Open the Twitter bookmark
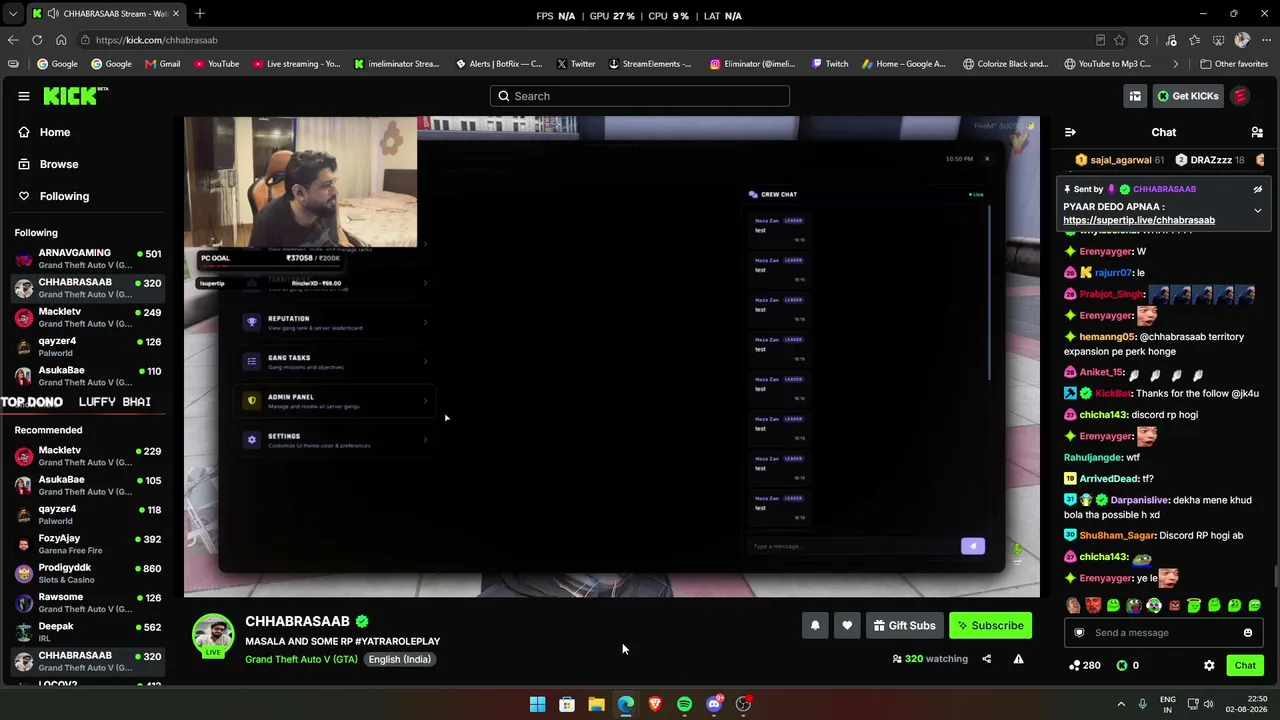This screenshot has width=1280, height=720. pyautogui.click(x=575, y=64)
